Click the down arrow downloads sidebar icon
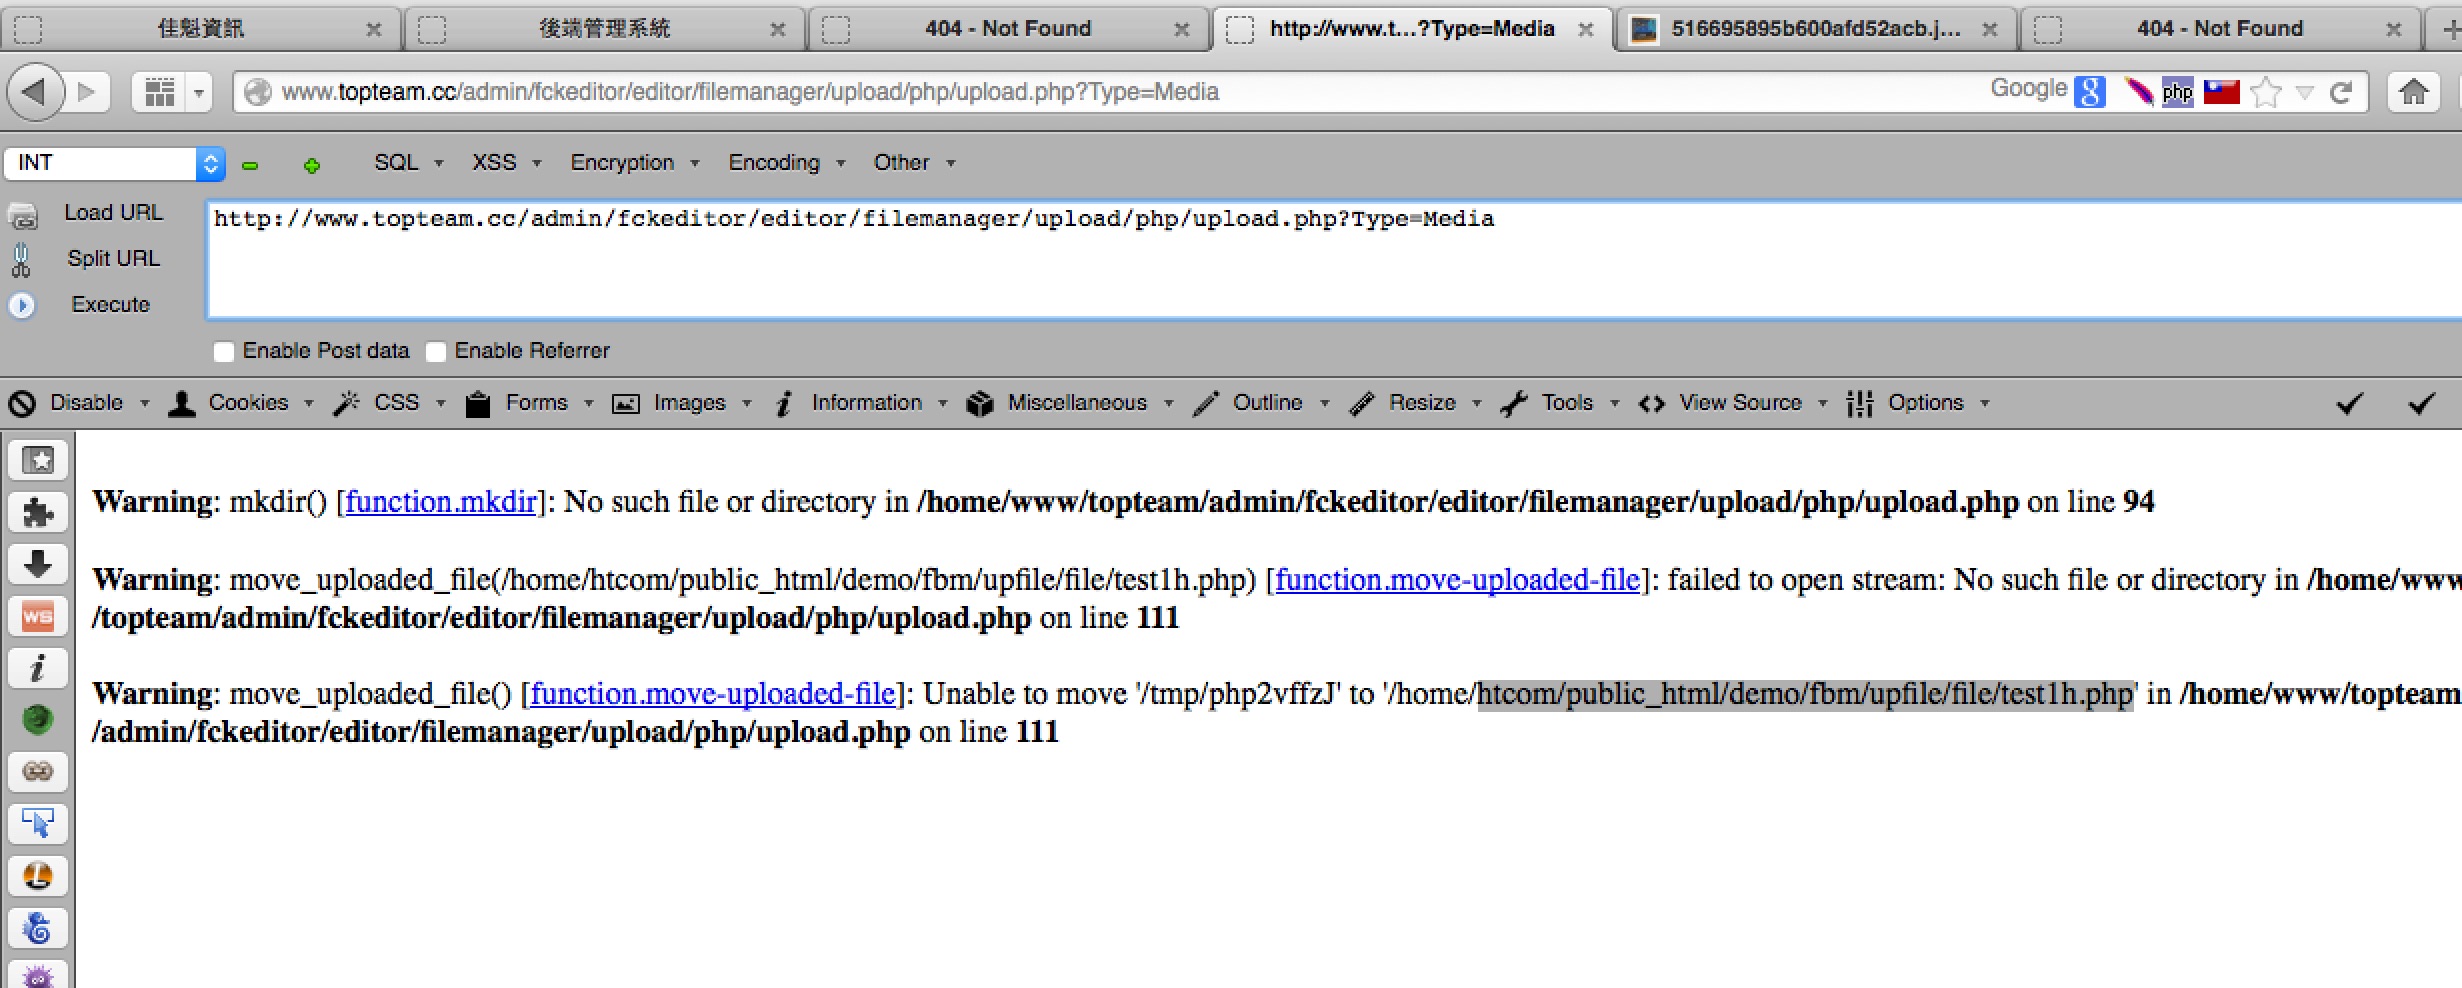The height and width of the screenshot is (988, 2462). tap(38, 564)
